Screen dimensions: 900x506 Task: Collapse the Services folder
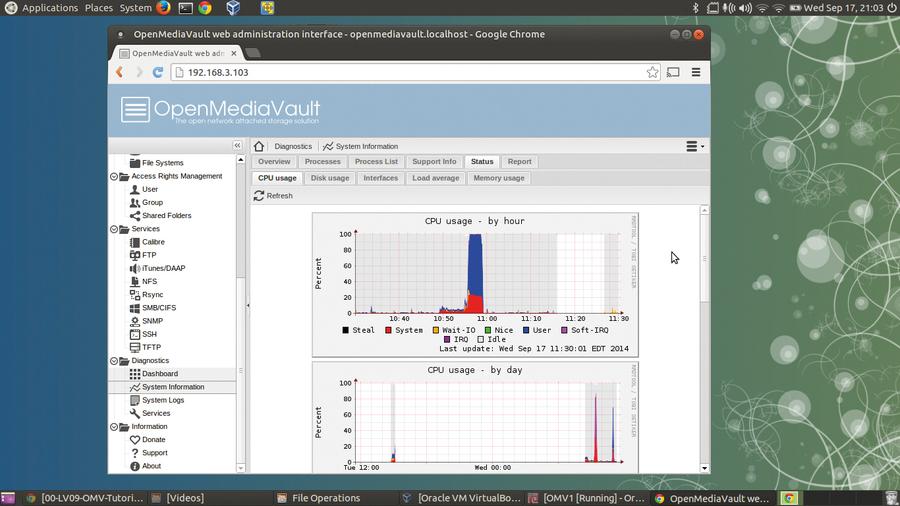[x=114, y=229]
